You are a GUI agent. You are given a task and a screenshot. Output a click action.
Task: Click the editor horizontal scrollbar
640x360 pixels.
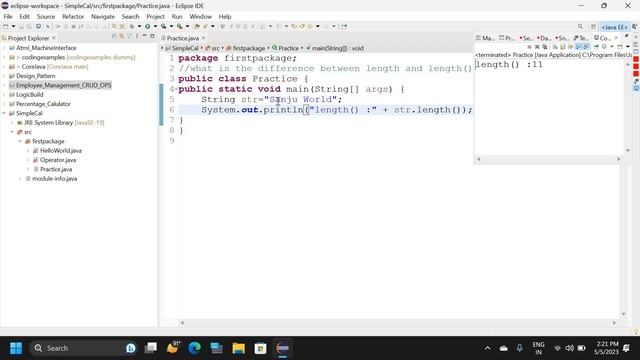(x=398, y=323)
